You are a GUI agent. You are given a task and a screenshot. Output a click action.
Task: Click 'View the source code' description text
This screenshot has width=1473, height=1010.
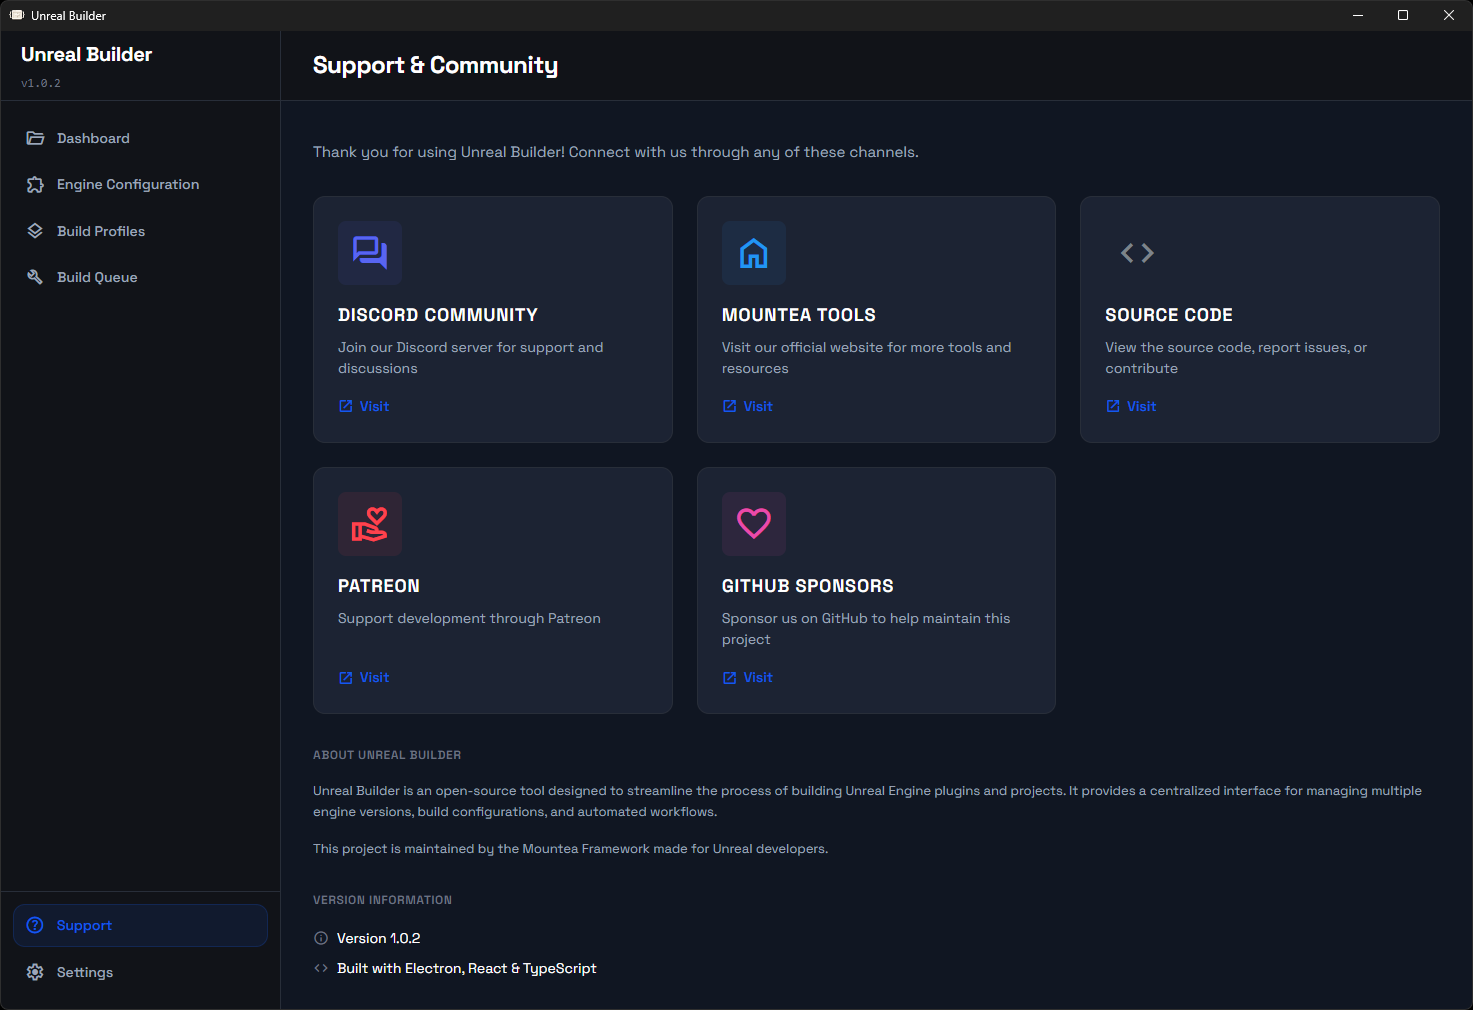[x=1236, y=358]
